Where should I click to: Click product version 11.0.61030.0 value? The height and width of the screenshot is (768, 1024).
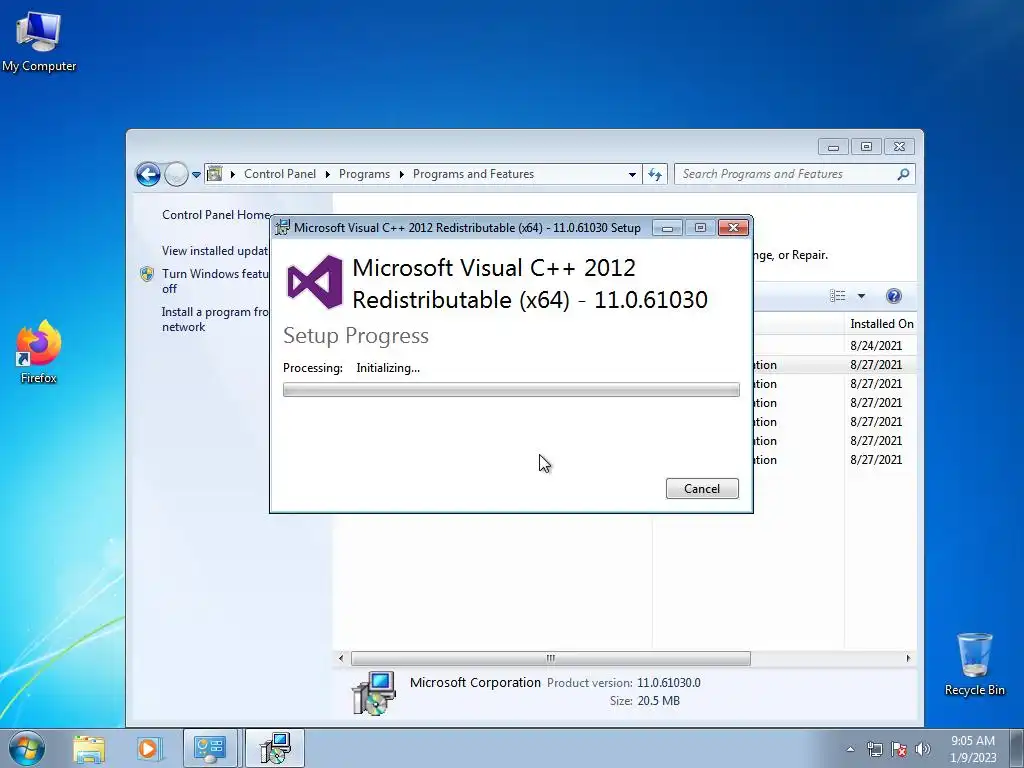[x=669, y=683]
